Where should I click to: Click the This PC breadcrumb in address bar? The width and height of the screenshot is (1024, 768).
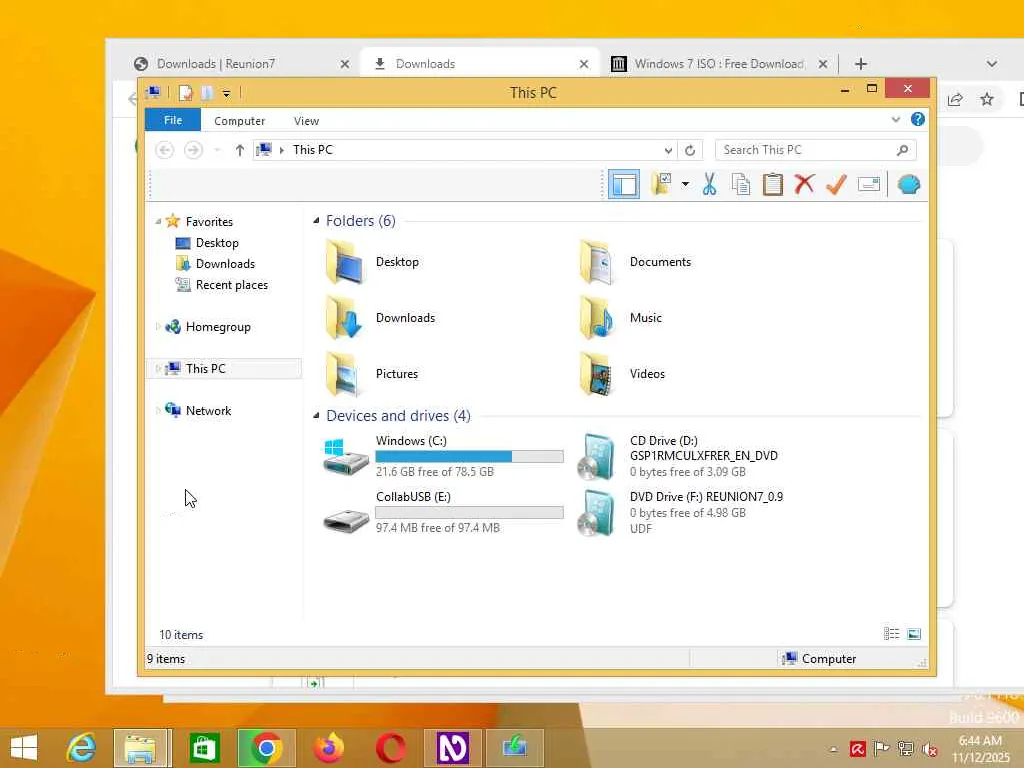pyautogui.click(x=313, y=150)
